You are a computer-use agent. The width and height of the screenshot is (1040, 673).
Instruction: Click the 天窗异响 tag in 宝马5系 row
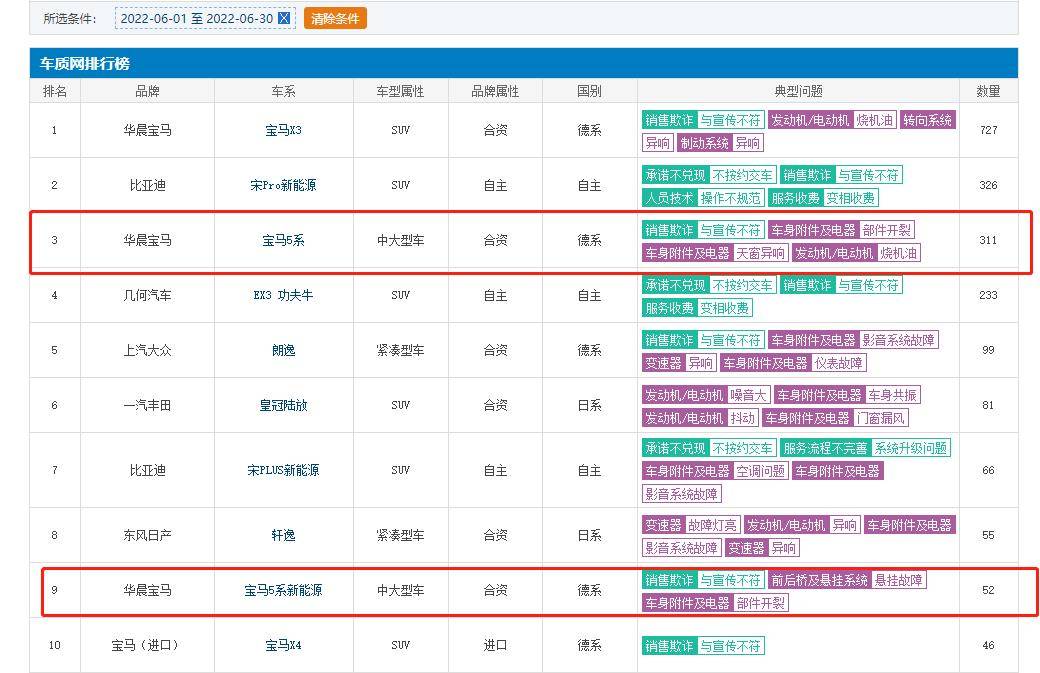[760, 253]
